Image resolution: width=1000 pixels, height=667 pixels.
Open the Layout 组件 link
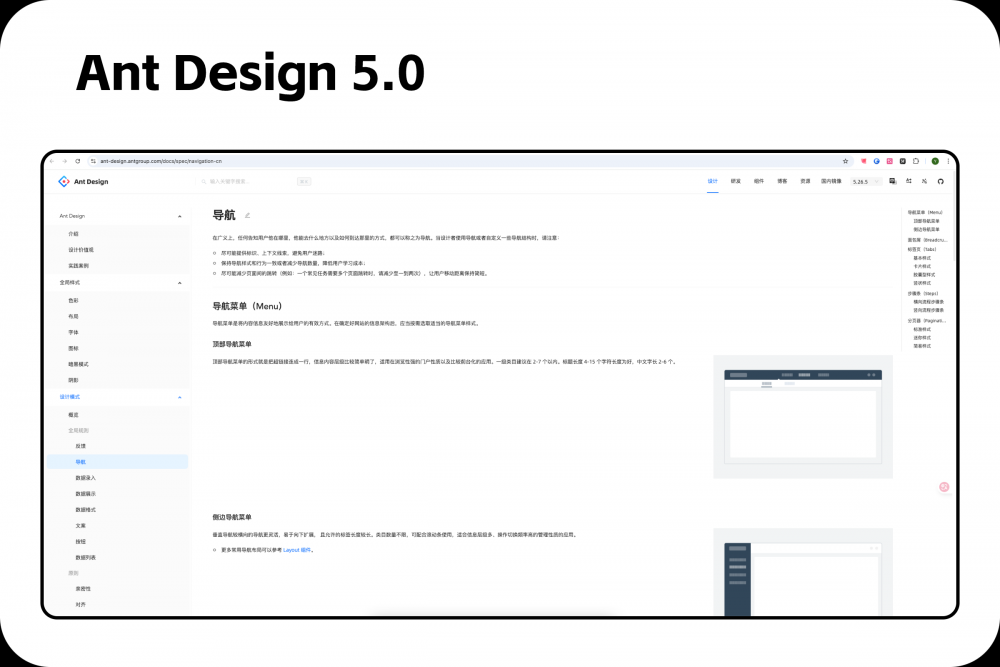pyautogui.click(x=297, y=550)
